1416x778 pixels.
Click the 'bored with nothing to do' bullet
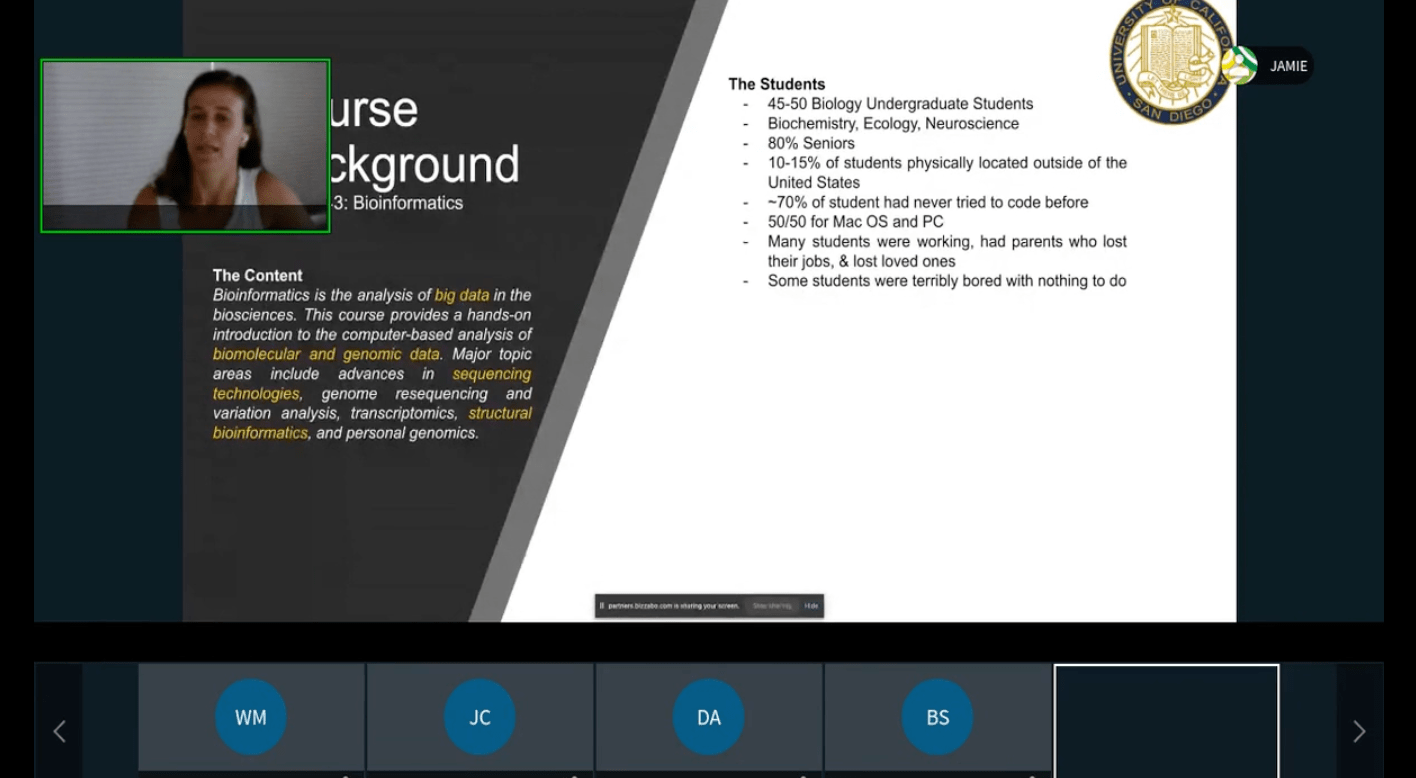coord(947,281)
